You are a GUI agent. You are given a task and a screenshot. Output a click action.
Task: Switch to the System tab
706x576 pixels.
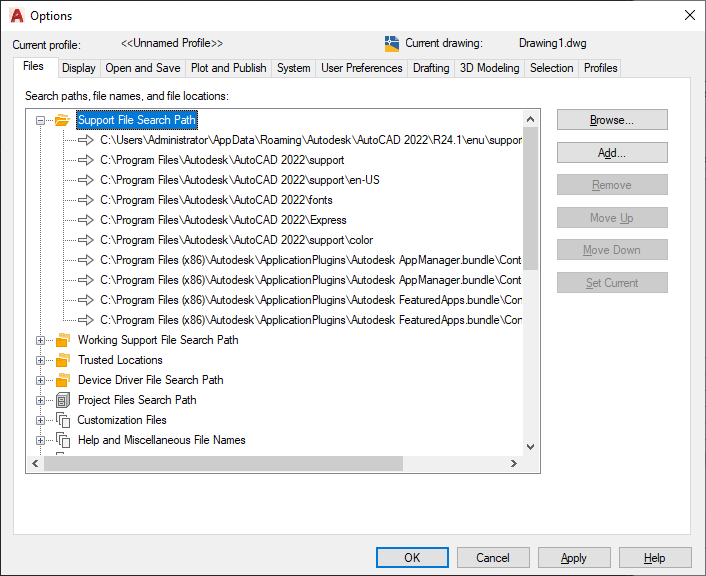click(x=294, y=68)
